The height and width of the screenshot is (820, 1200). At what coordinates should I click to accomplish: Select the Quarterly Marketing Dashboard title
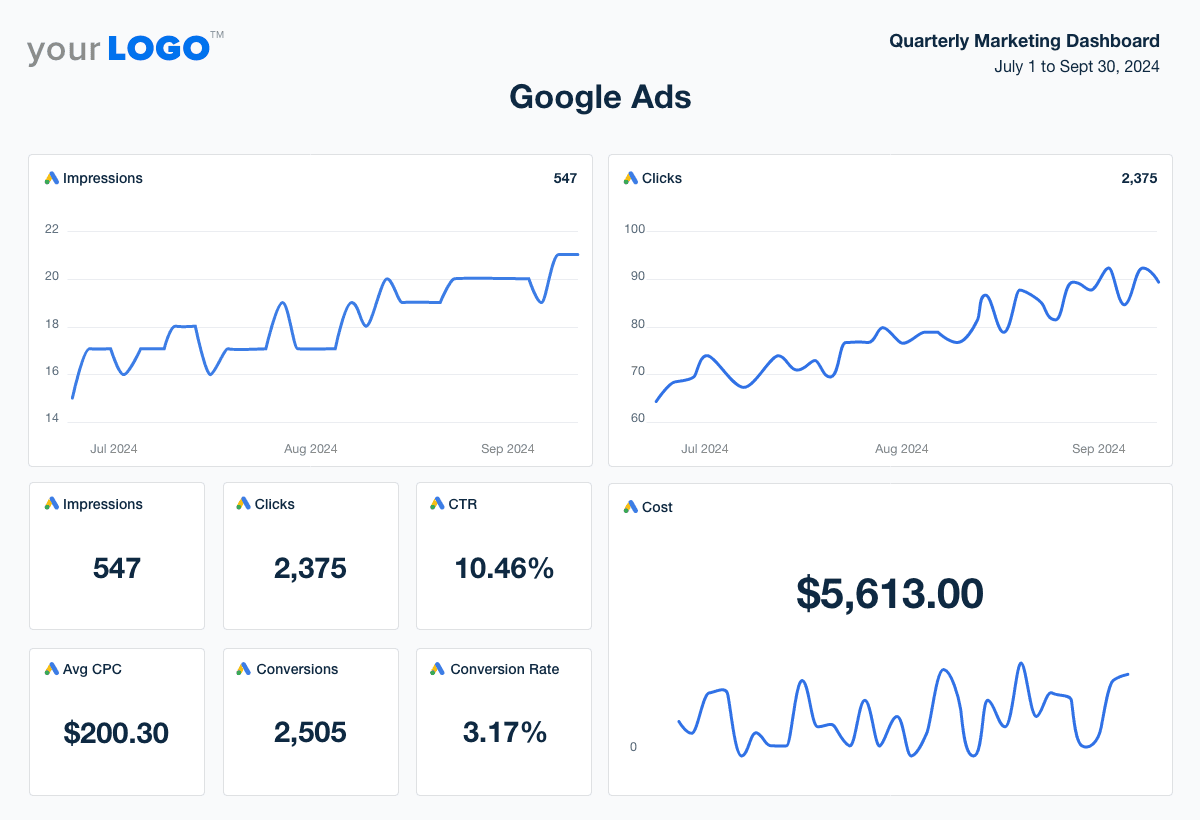(1024, 41)
